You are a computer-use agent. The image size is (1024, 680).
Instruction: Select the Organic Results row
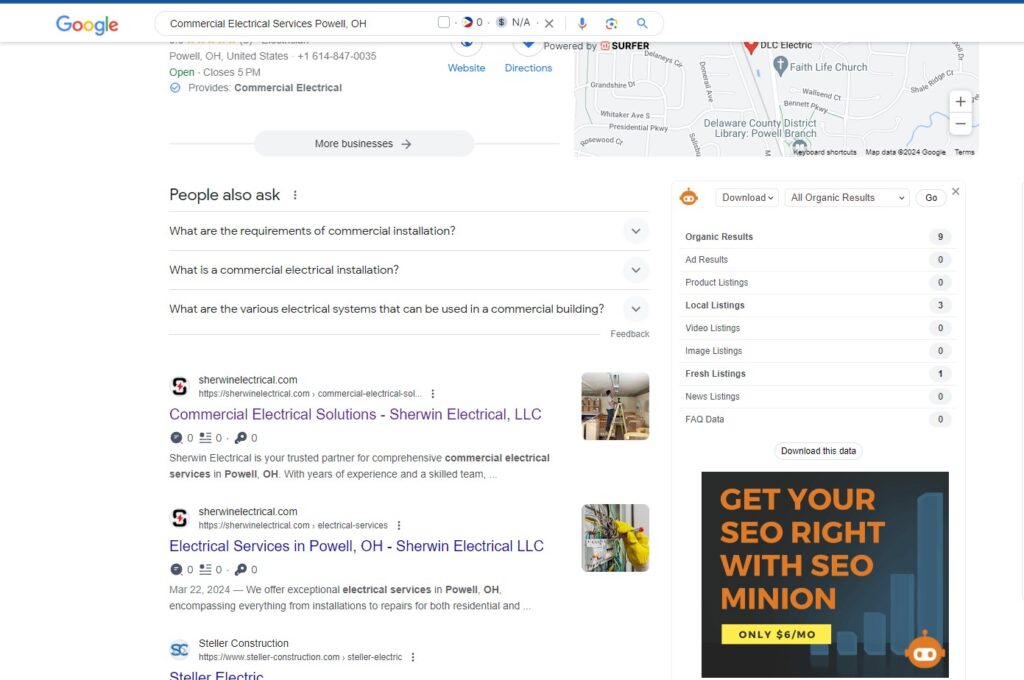[x=817, y=236]
